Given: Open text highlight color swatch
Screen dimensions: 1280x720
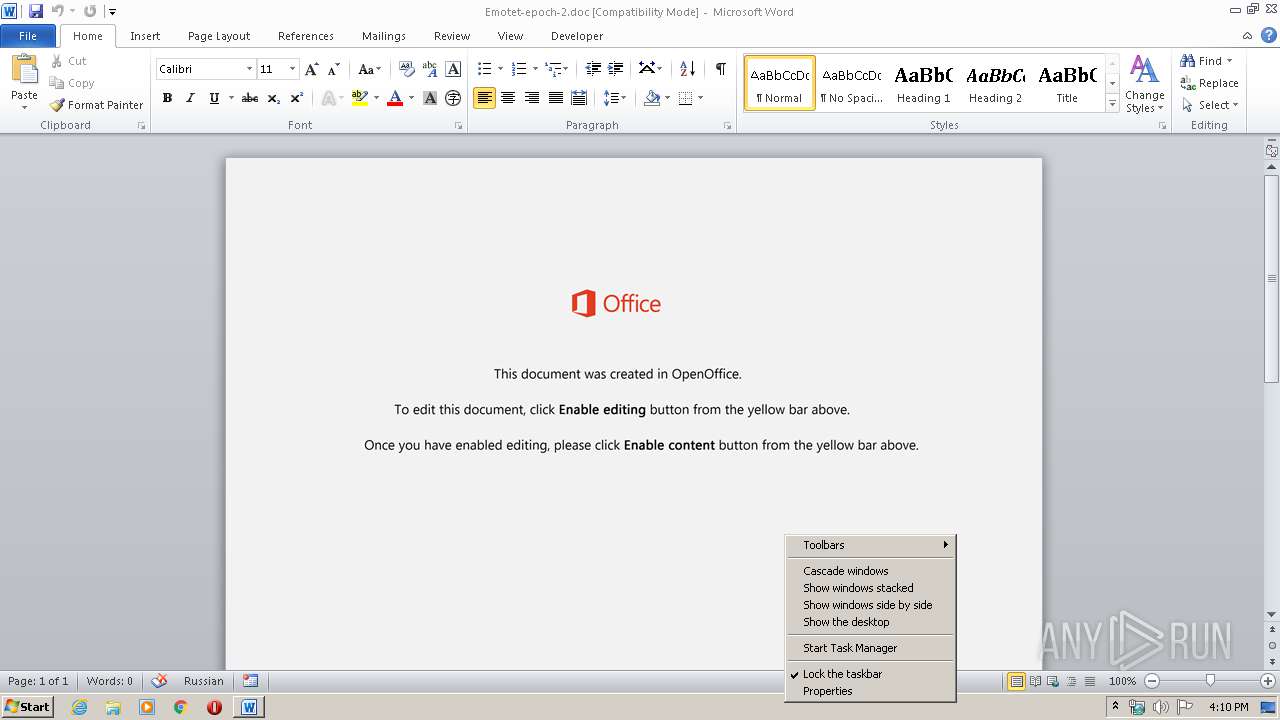Looking at the screenshot, I should pos(360,98).
